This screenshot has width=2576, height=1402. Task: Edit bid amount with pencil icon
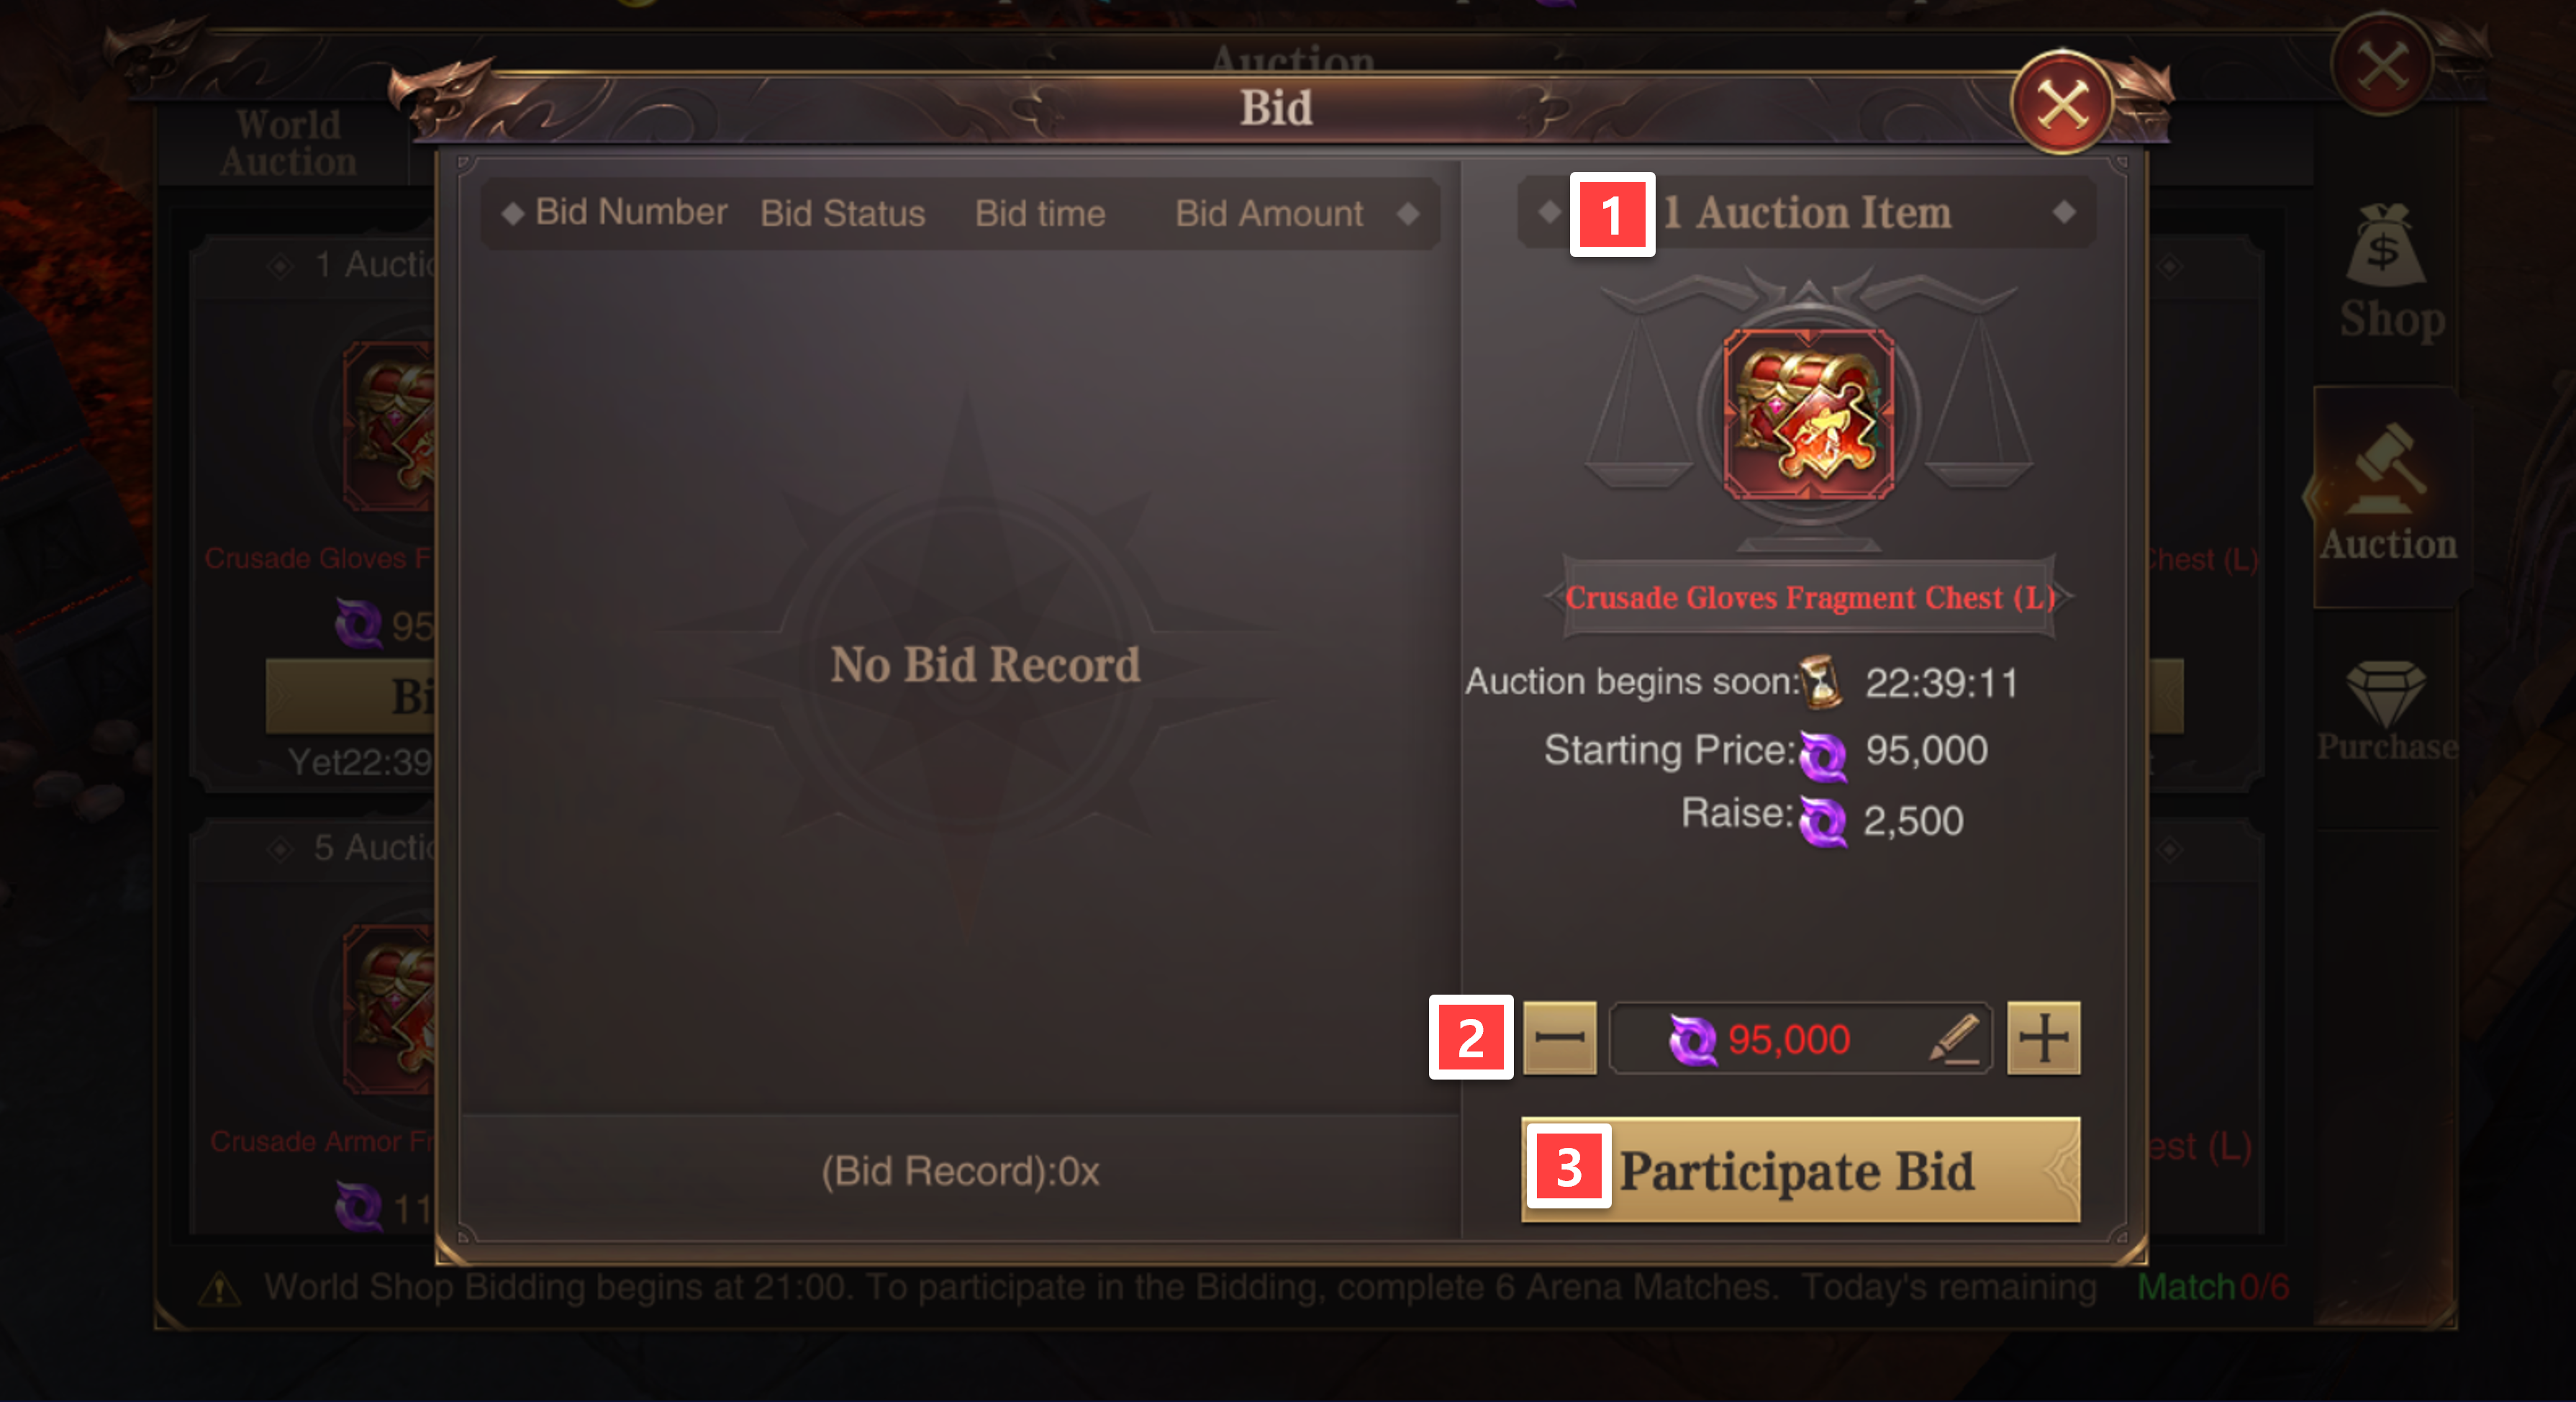(1955, 1038)
